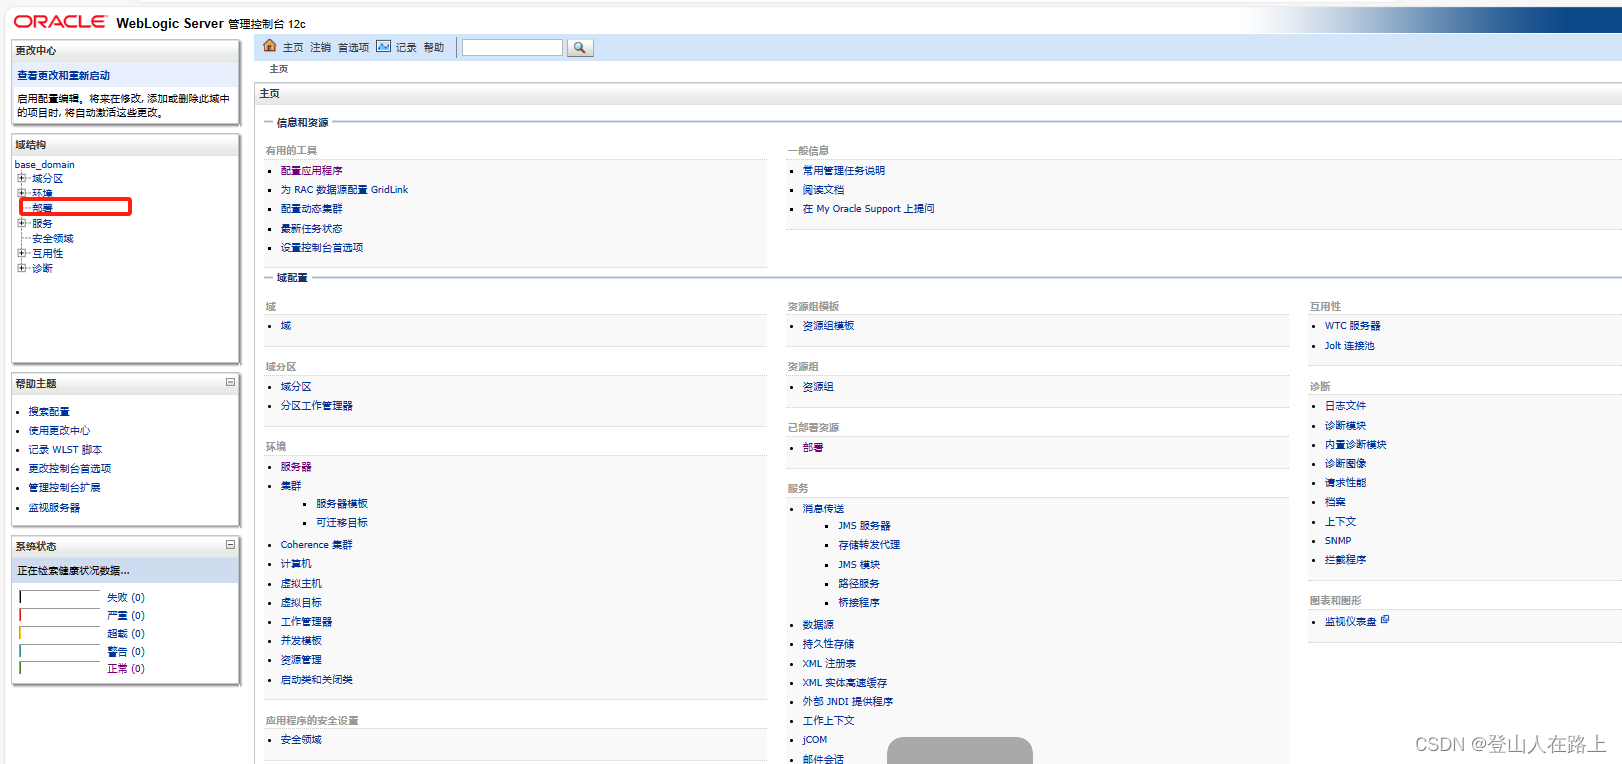Open the 日志文件 link under 诊断
Screen dimensions: 1622x764
(1345, 405)
